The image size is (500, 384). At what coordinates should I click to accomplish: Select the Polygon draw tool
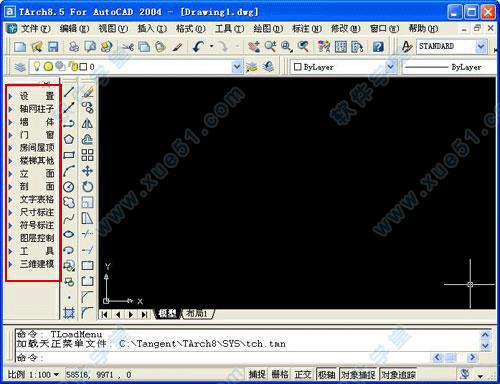[69, 139]
